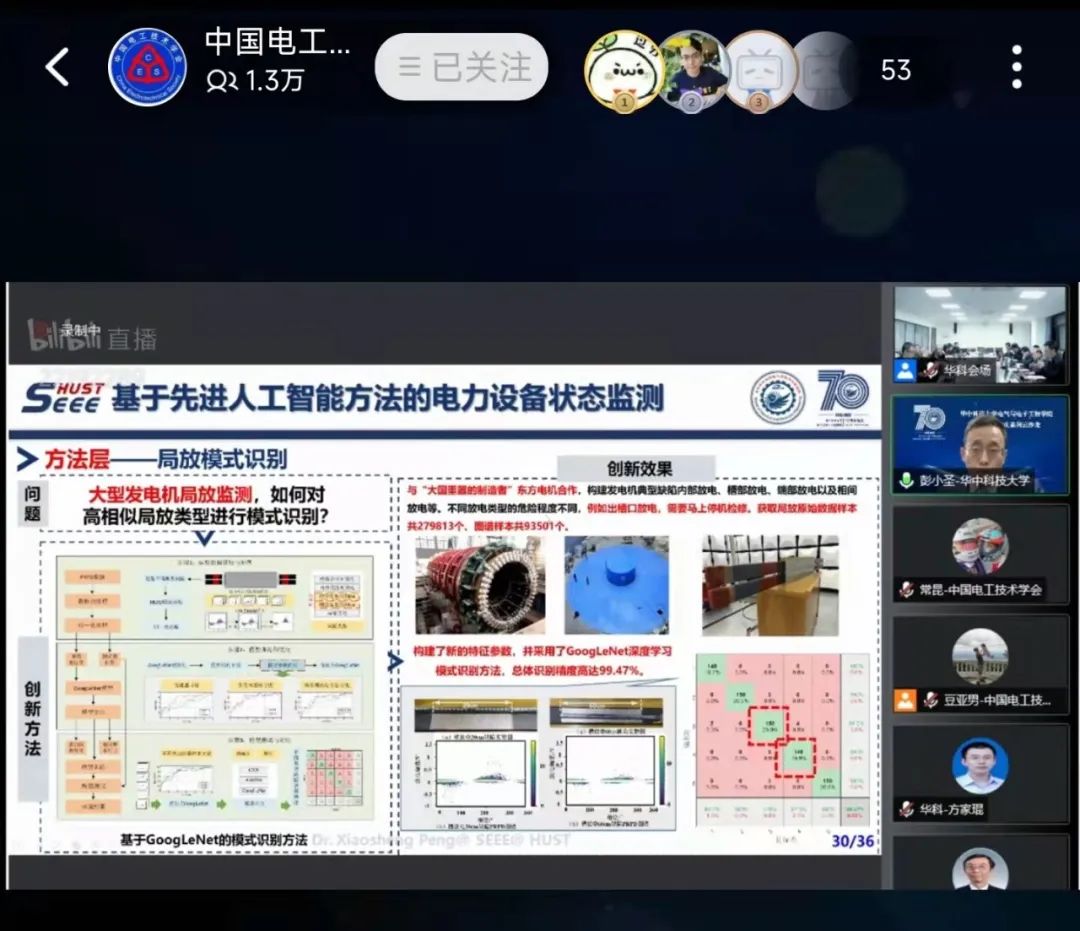Select 彭小圣-华中科技大学's video feed

[980, 440]
